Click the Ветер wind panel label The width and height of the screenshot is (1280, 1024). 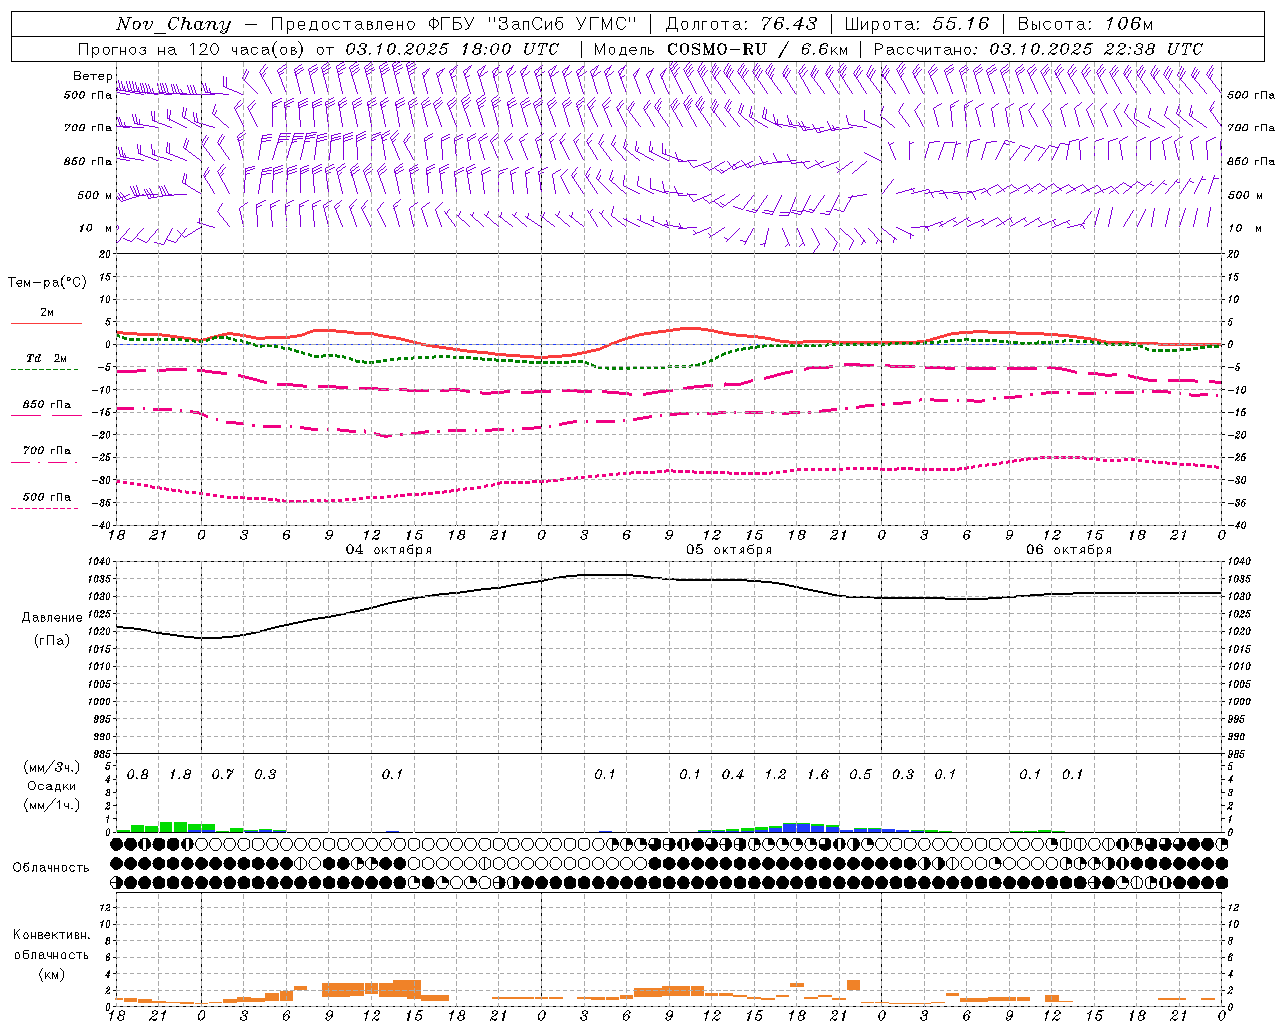coord(92,76)
